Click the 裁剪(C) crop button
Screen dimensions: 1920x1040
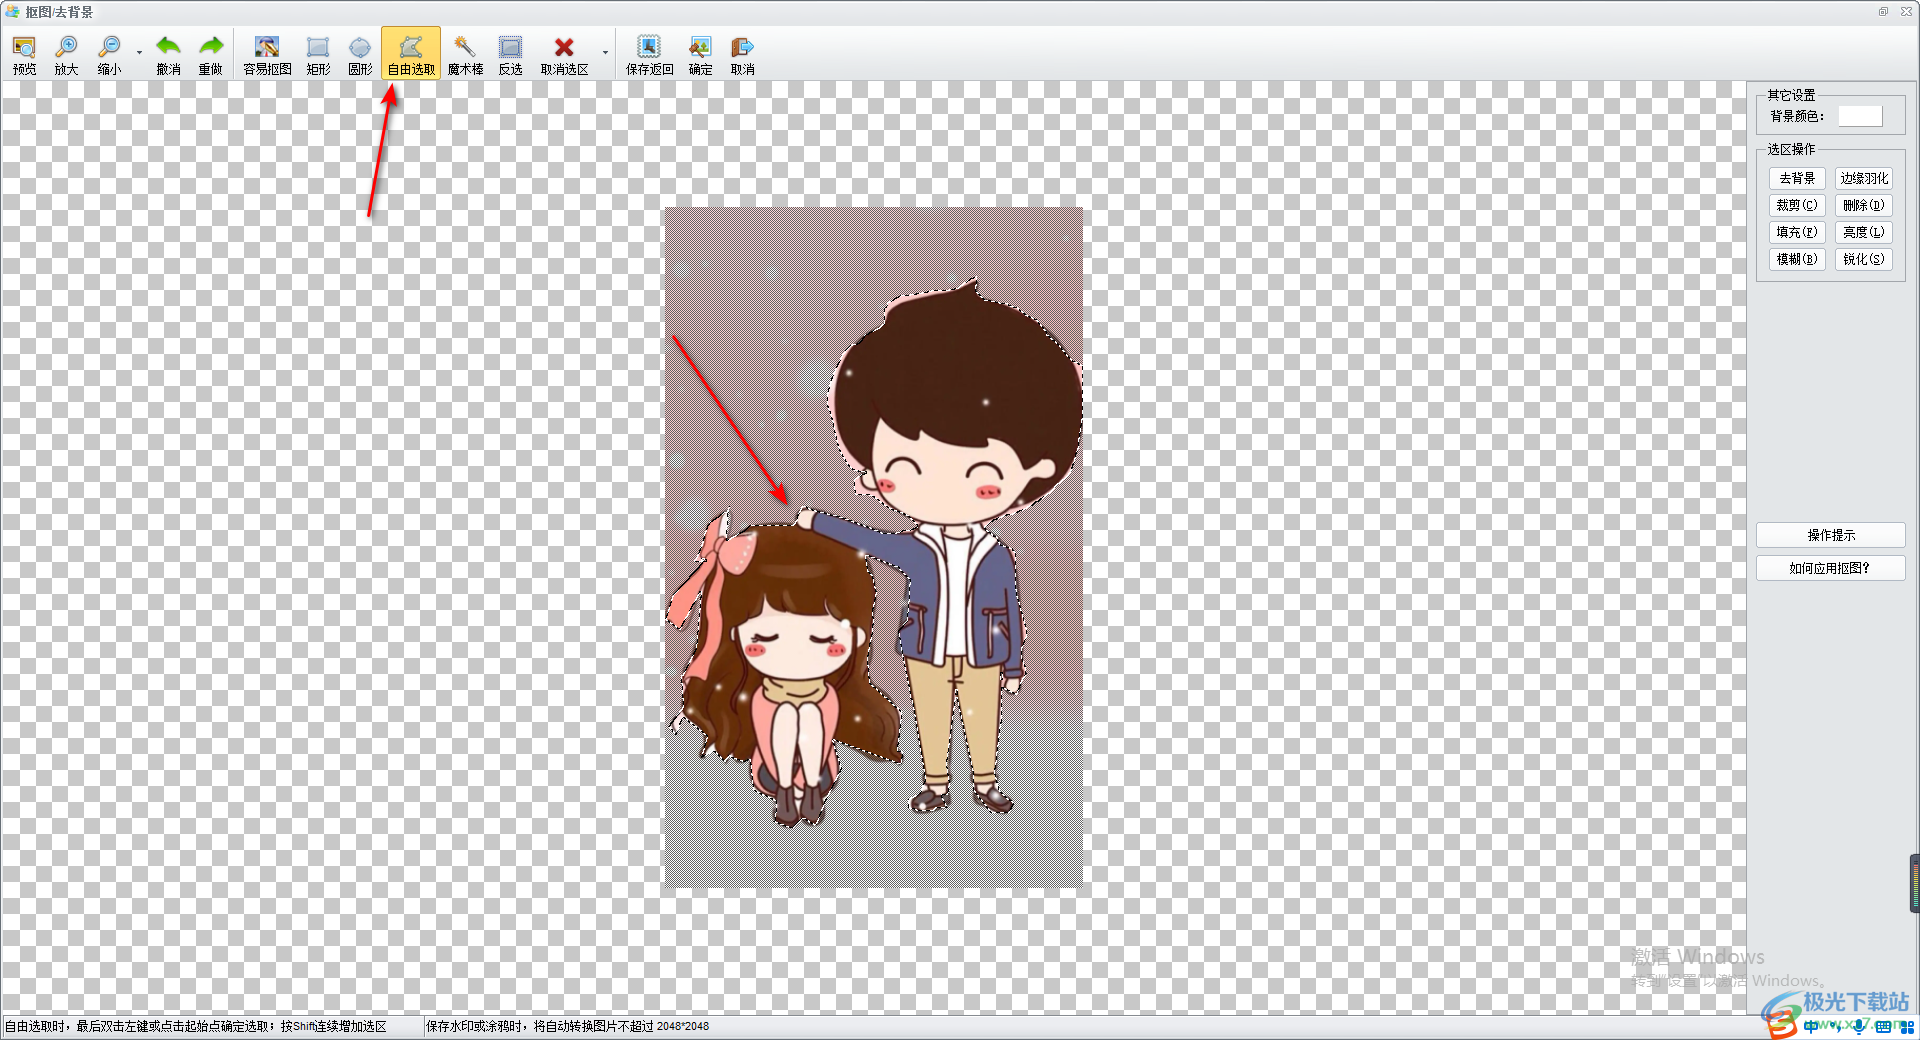pos(1797,205)
